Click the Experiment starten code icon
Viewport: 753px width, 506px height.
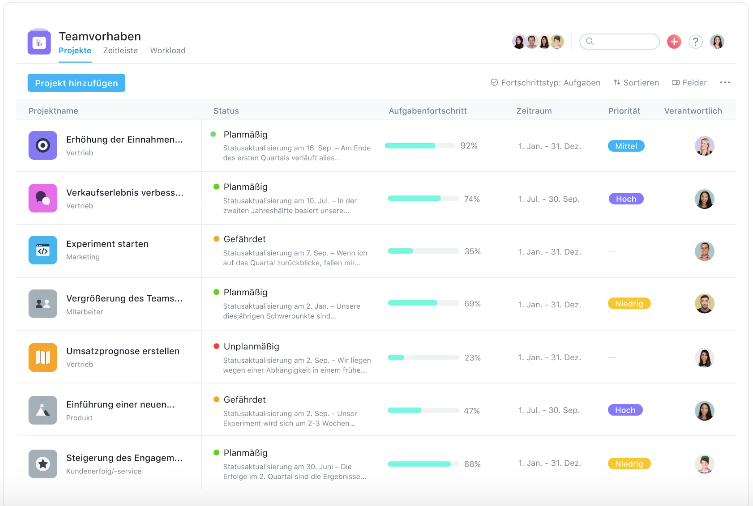click(43, 251)
